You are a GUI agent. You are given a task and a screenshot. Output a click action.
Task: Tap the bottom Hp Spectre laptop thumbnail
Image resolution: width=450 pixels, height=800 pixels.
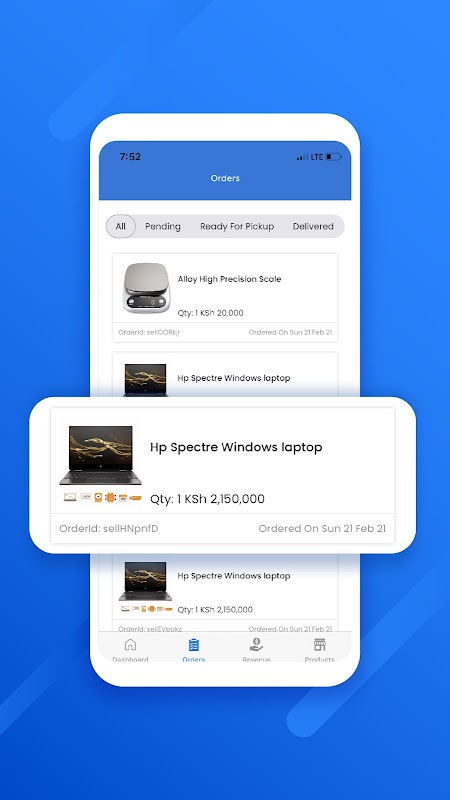coord(145,581)
